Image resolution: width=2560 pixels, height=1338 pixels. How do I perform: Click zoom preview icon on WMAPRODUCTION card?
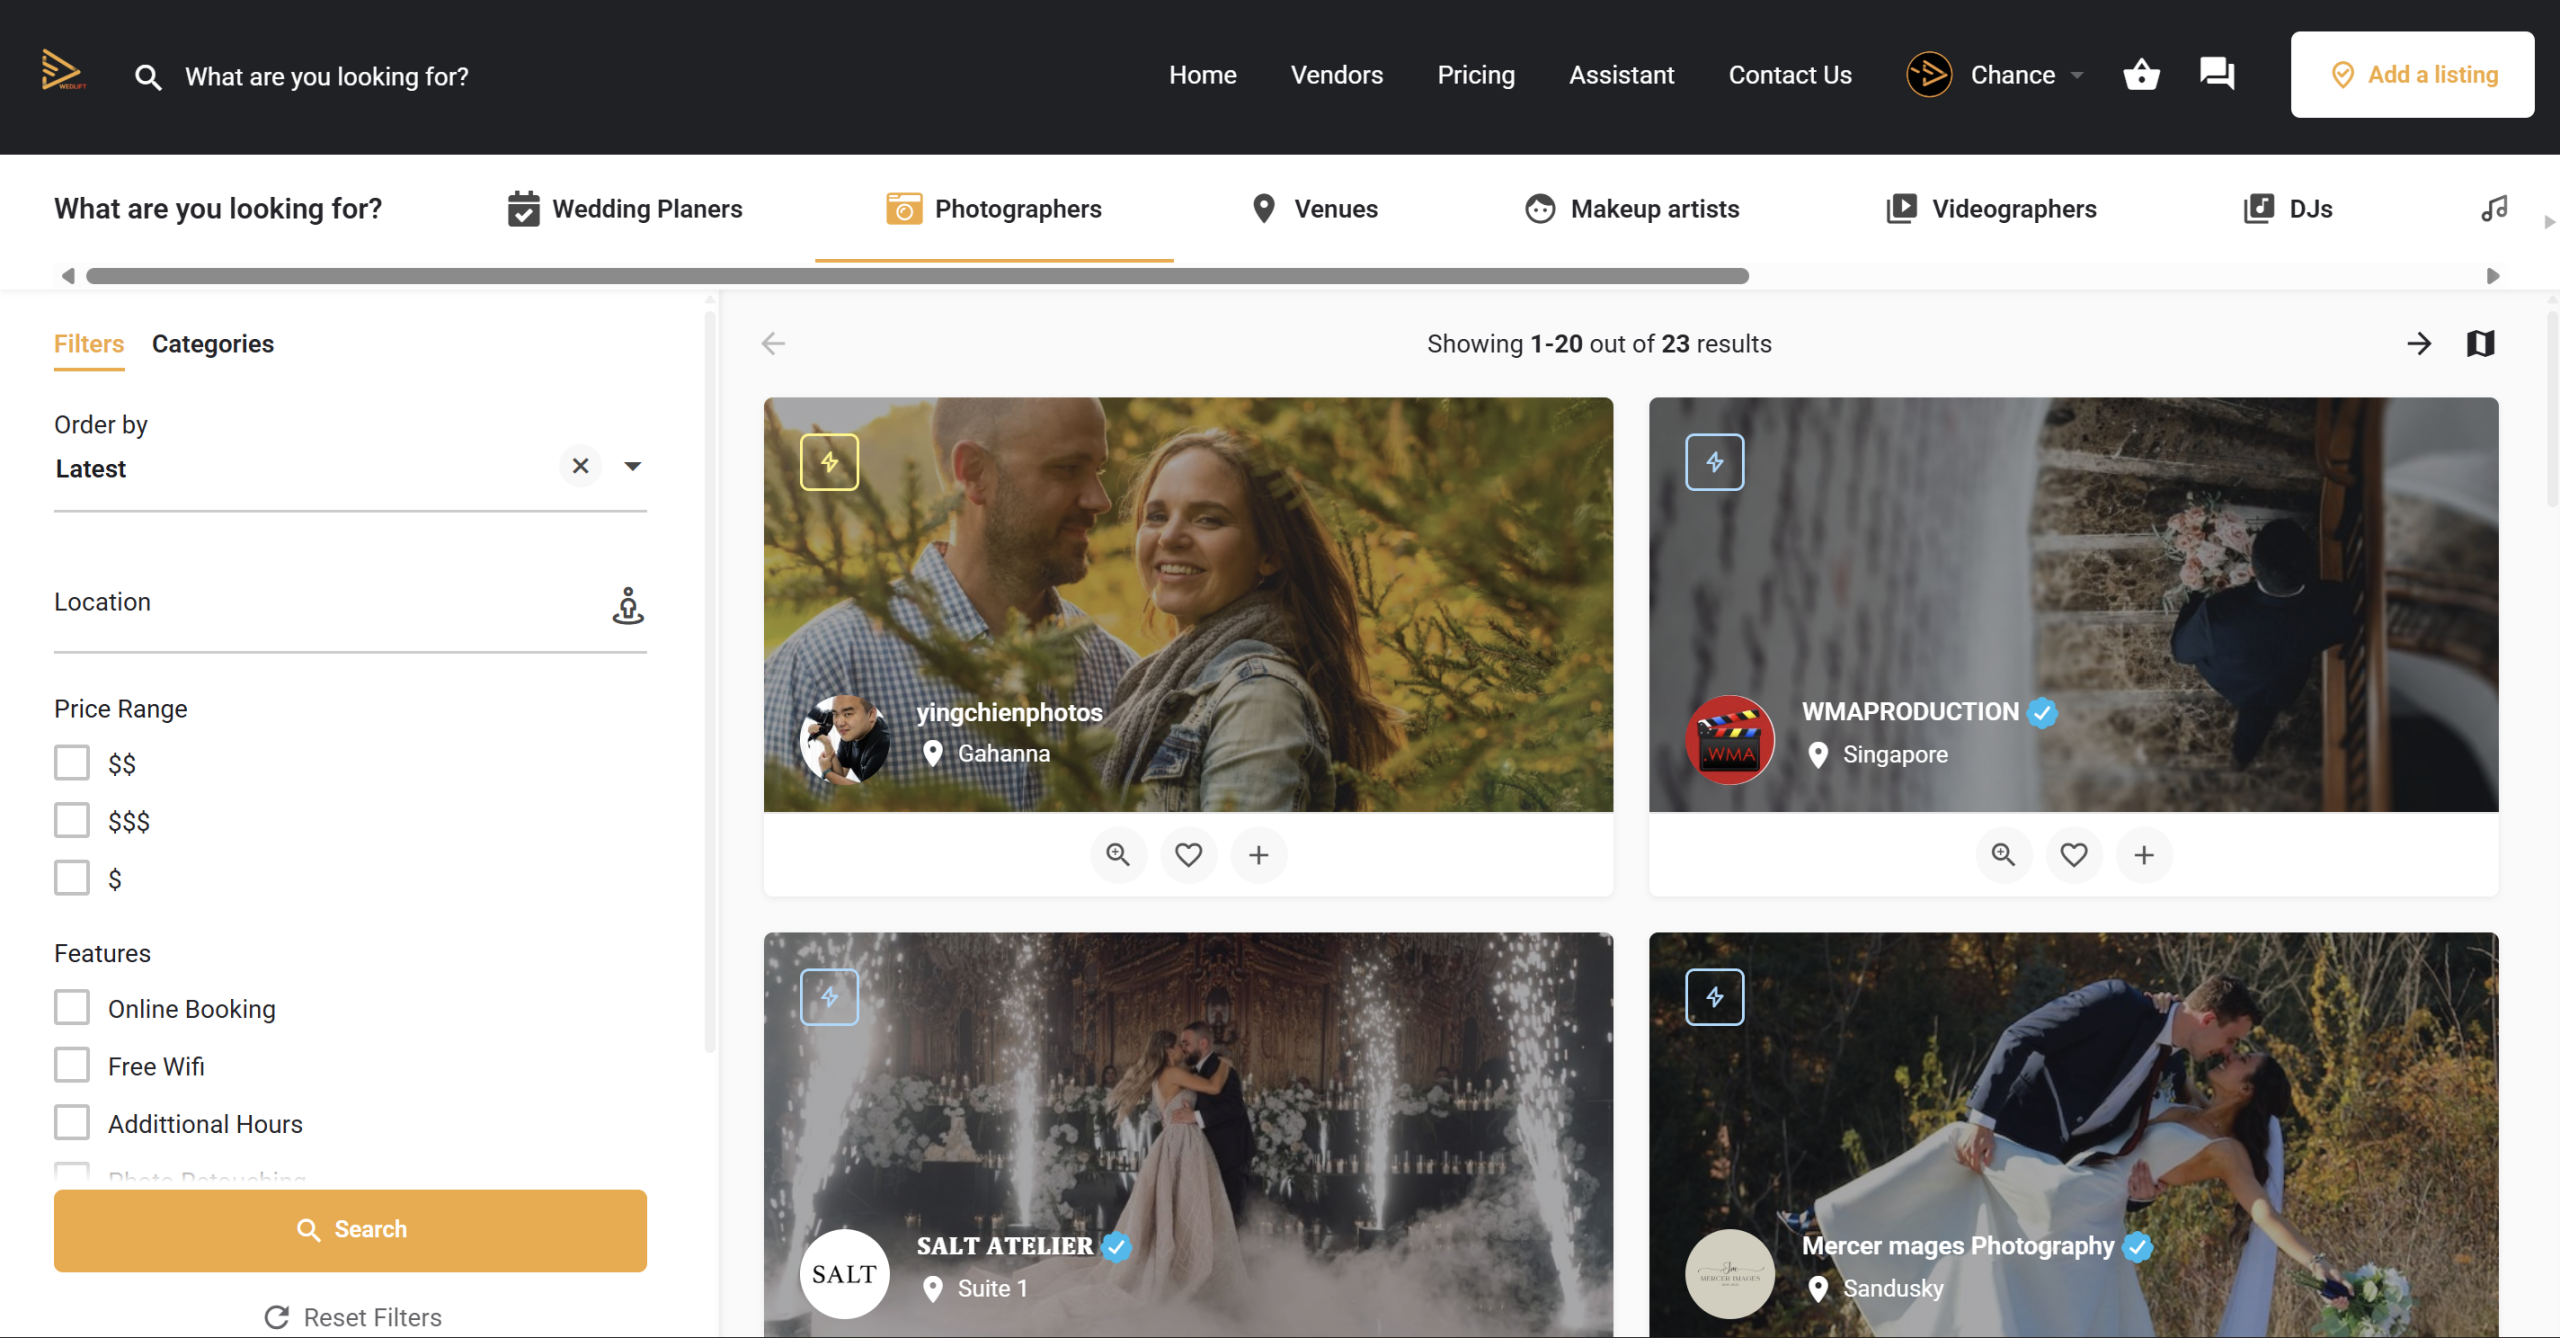[x=2003, y=855]
